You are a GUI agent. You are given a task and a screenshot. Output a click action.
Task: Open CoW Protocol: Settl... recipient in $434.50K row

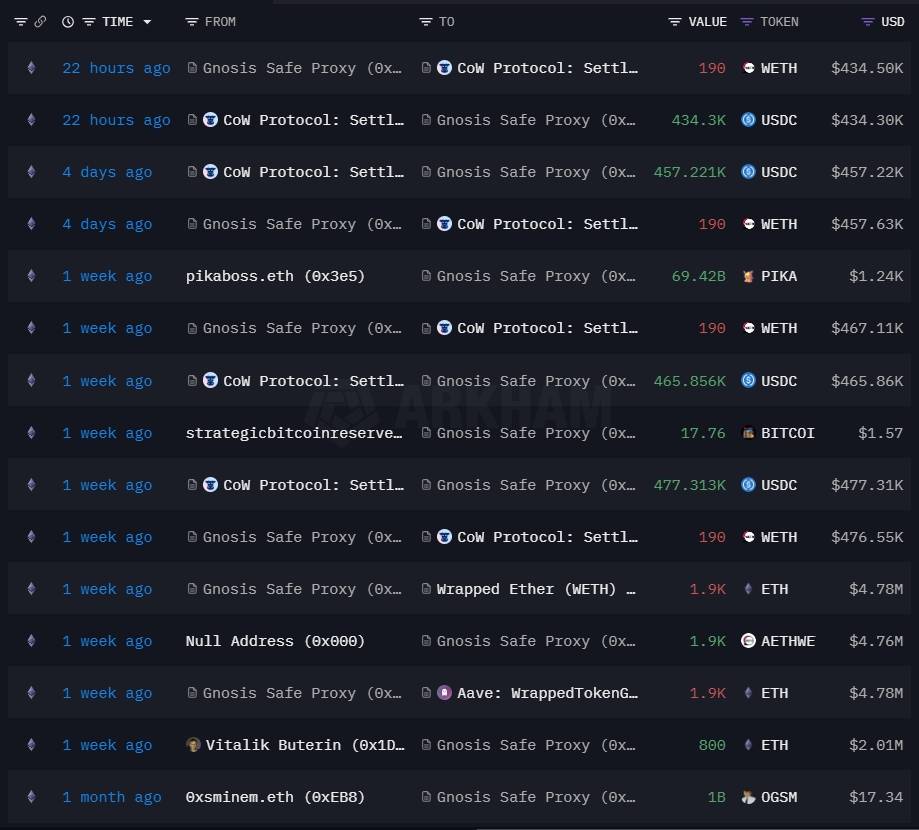coord(547,68)
